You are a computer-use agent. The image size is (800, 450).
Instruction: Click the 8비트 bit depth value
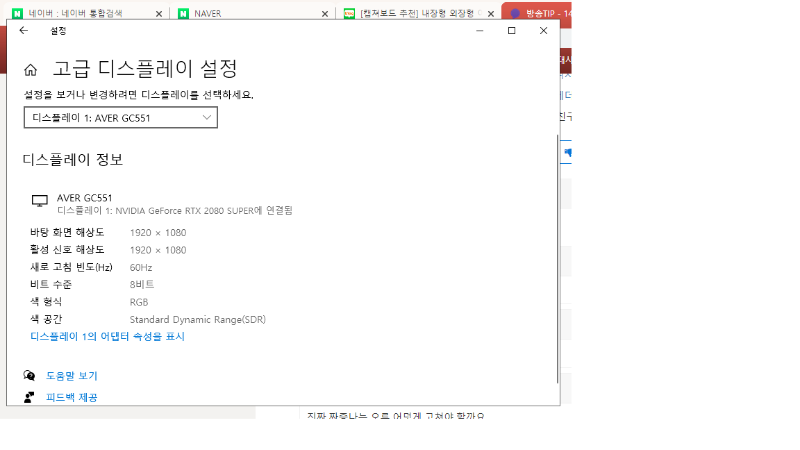click(x=142, y=284)
